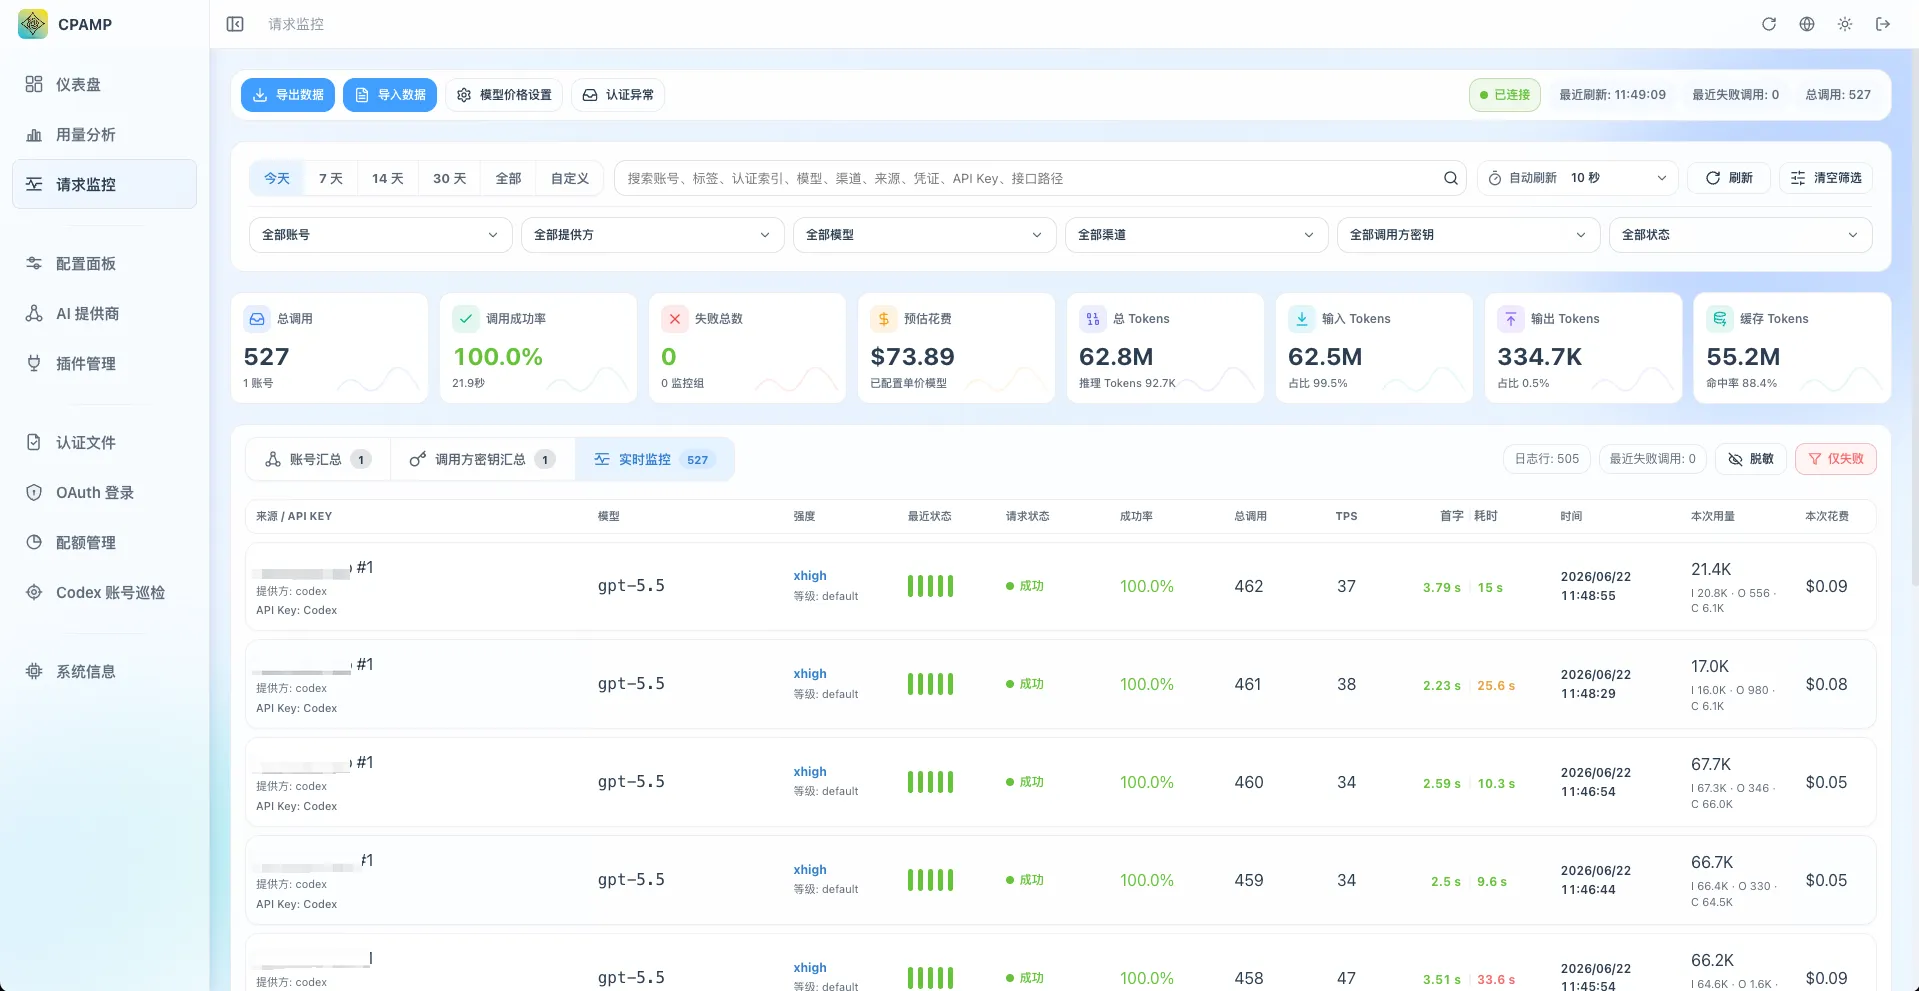Open 模型价格设置 settings

(504, 95)
